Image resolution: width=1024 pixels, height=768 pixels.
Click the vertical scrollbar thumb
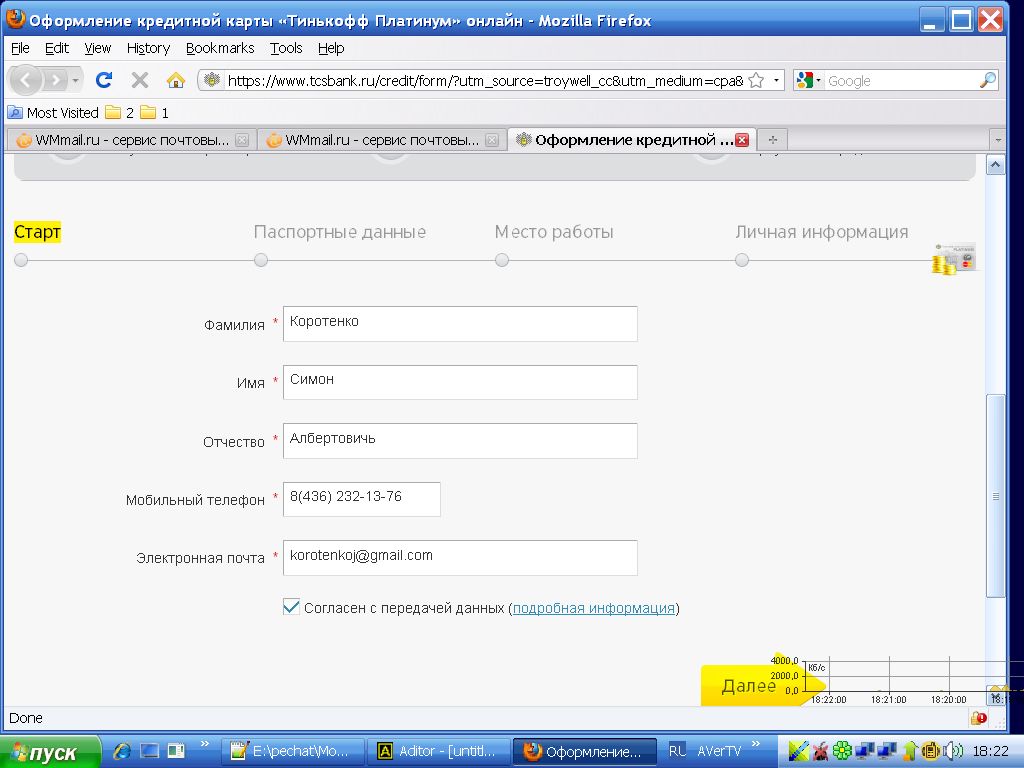(x=995, y=496)
